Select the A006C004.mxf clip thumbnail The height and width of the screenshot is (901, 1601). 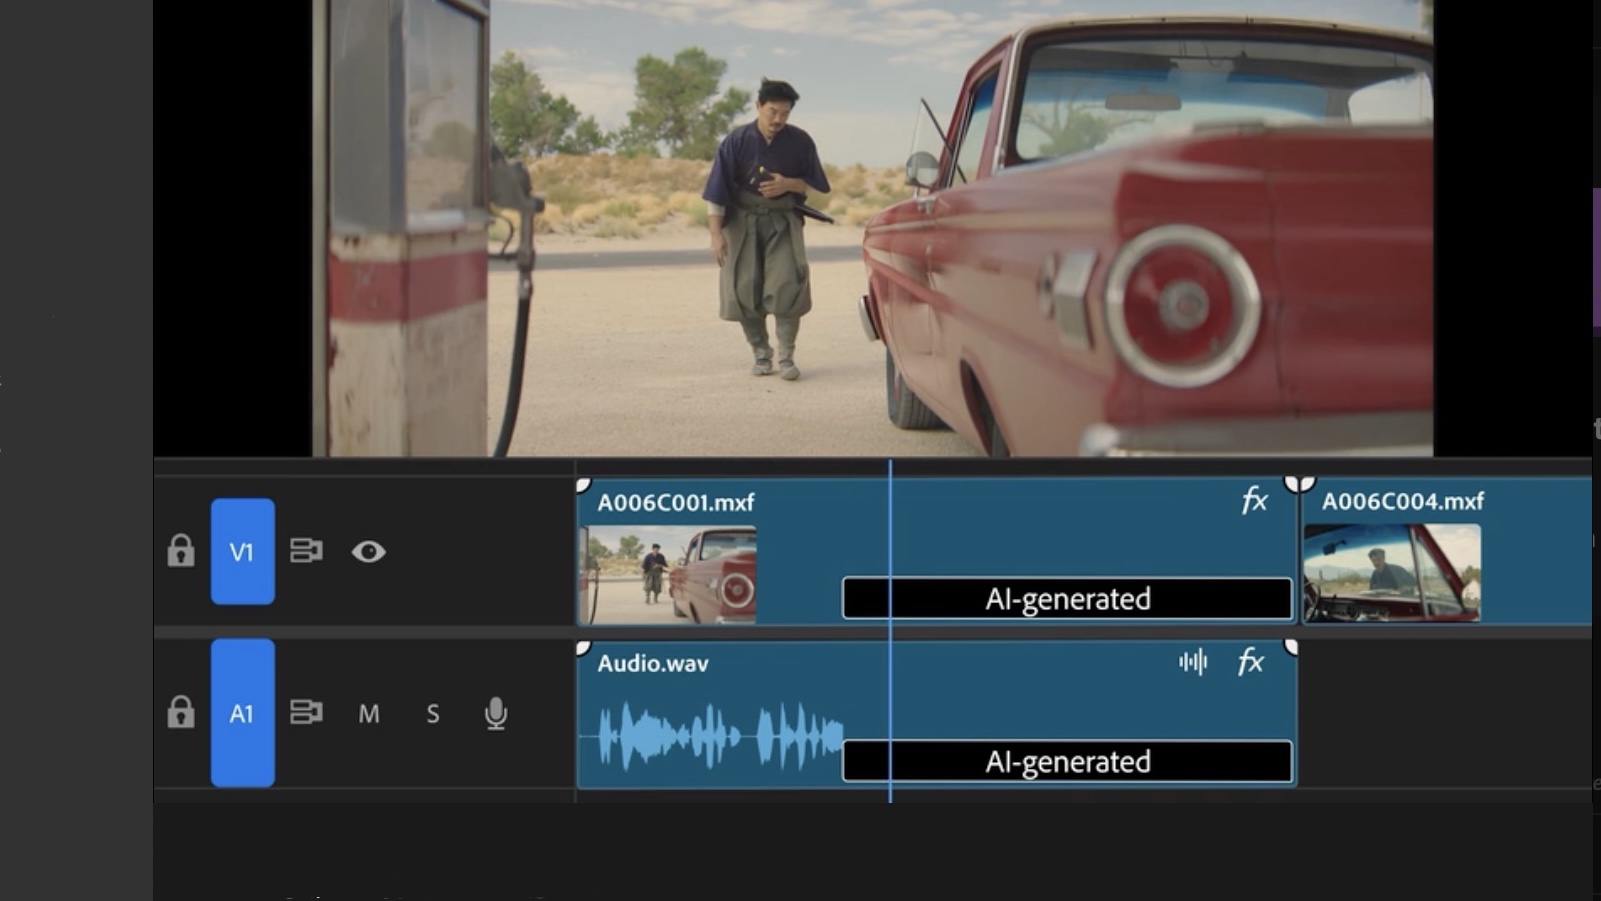coord(1392,573)
